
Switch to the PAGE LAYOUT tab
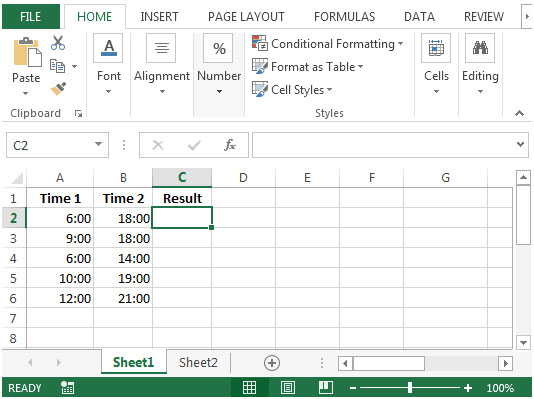(x=246, y=16)
